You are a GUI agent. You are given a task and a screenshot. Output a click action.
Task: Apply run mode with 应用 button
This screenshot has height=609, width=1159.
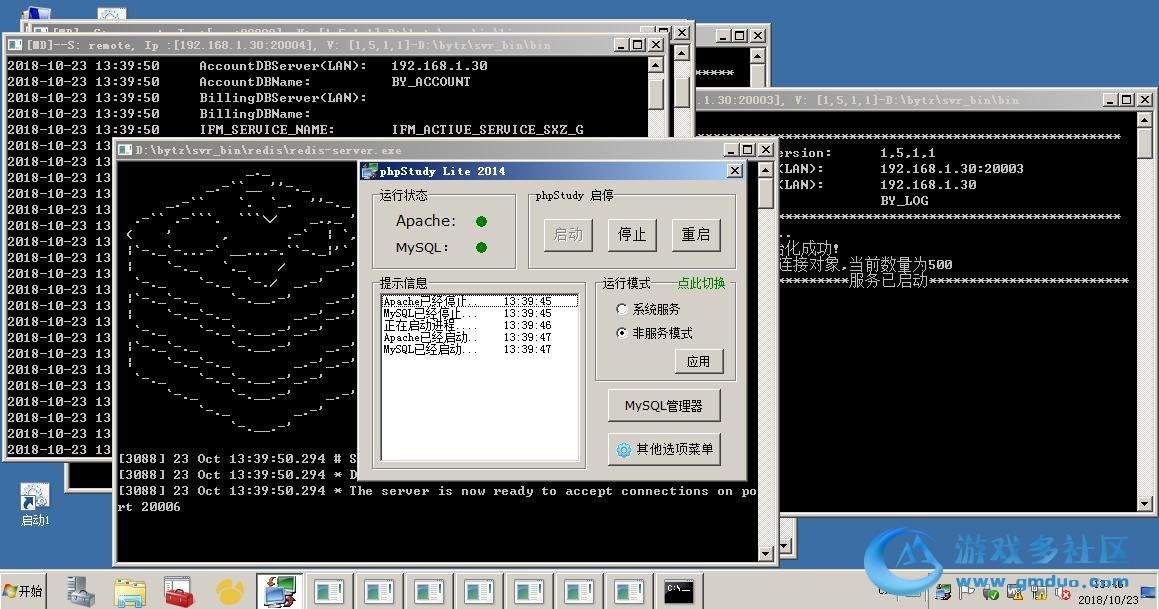[x=698, y=361]
